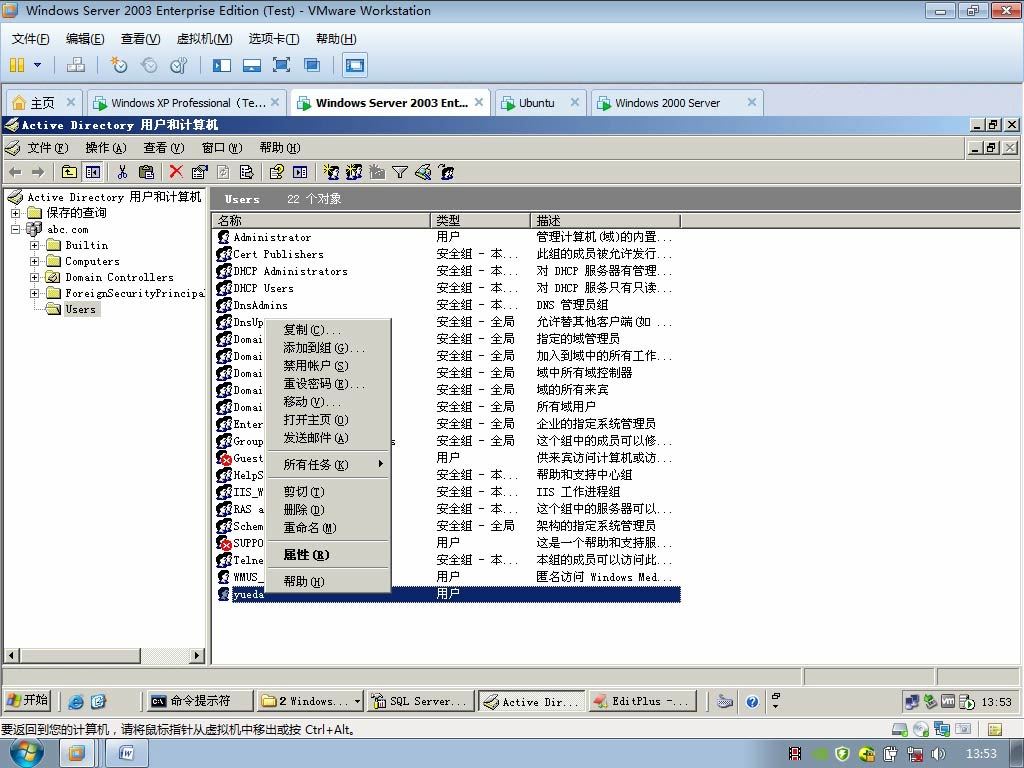Screen dimensions: 1024x768
Task: Click the VMware pause virtual machine icon
Action: (17, 65)
